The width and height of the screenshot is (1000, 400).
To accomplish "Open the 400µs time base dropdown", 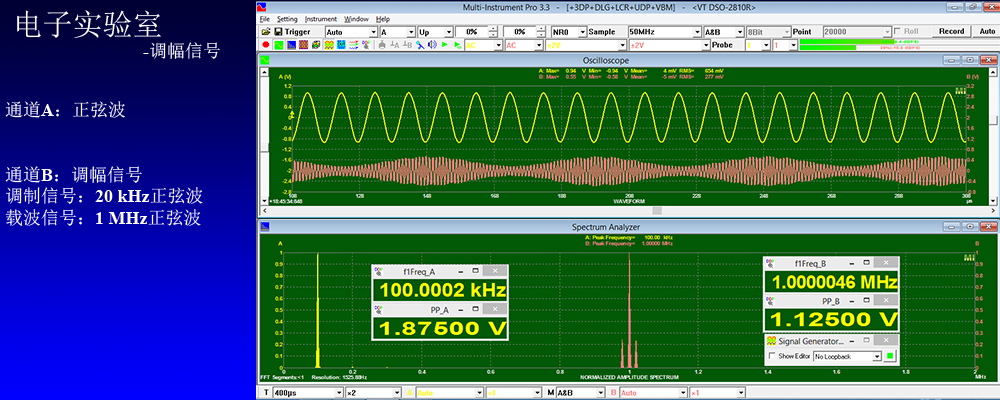I will coord(306,393).
